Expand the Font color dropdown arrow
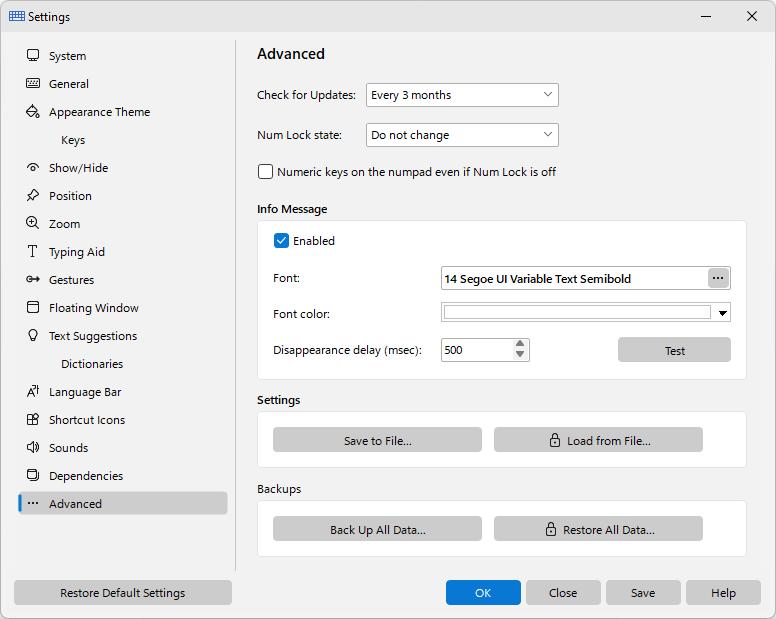Screen dimensions: 776x619 723,313
